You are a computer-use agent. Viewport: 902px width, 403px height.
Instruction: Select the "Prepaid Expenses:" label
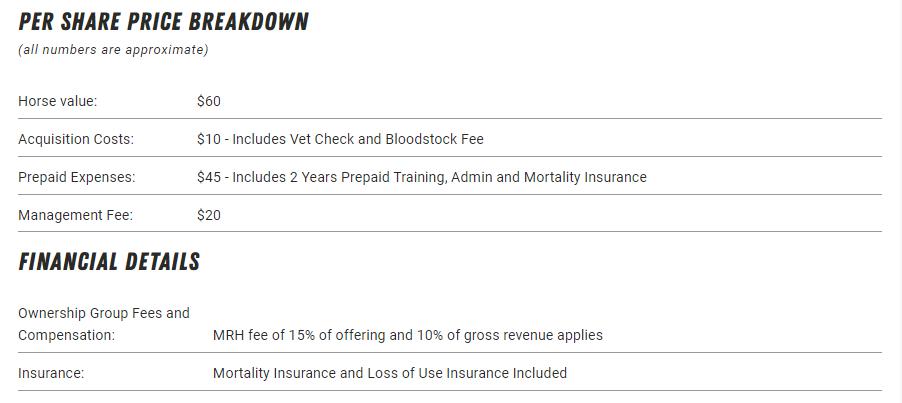(77, 177)
